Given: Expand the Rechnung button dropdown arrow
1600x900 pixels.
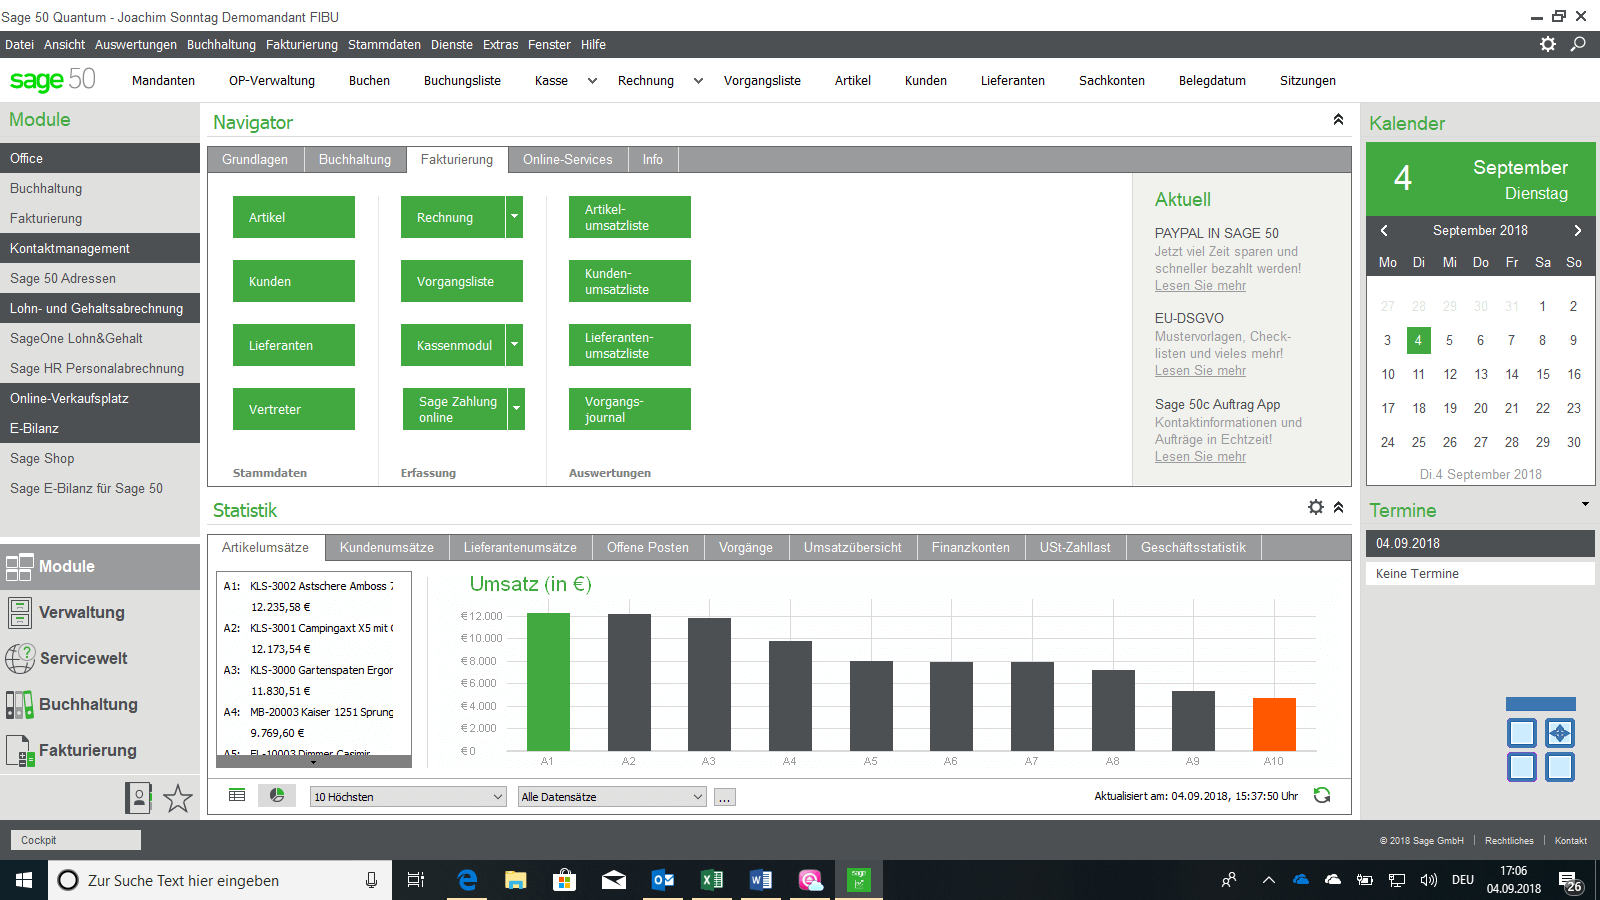Looking at the screenshot, I should click(514, 217).
